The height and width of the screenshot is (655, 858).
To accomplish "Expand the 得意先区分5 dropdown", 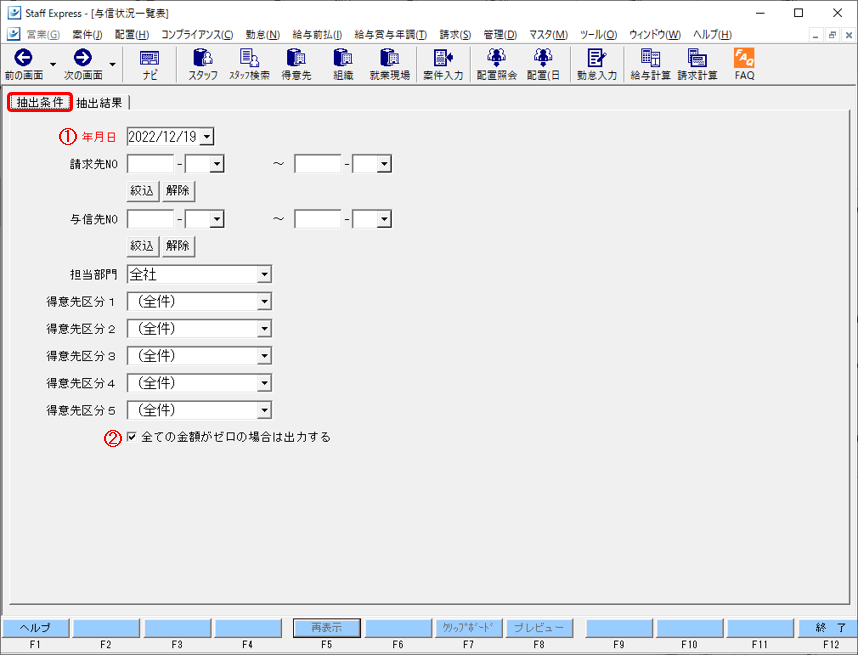I will [x=264, y=410].
